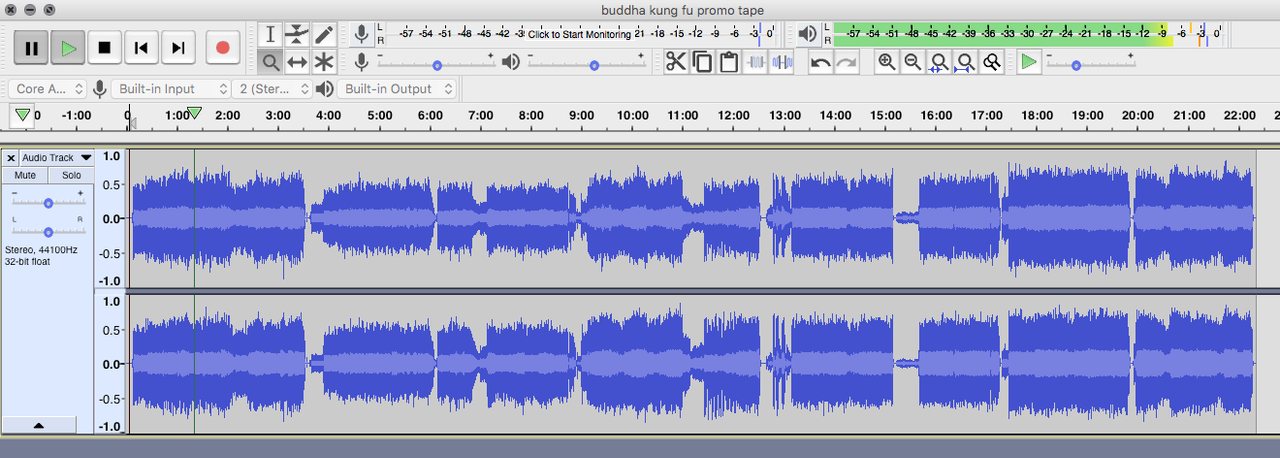Image resolution: width=1280 pixels, height=458 pixels.
Task: Skip to start of the track
Action: pos(141,47)
